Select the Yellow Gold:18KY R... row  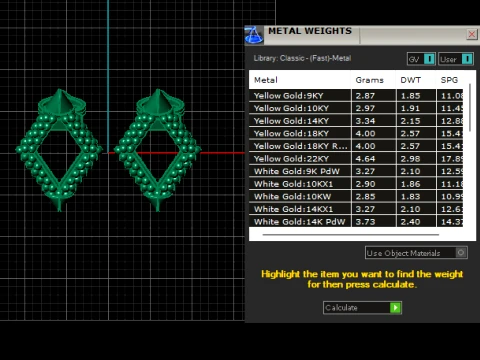(x=356, y=146)
